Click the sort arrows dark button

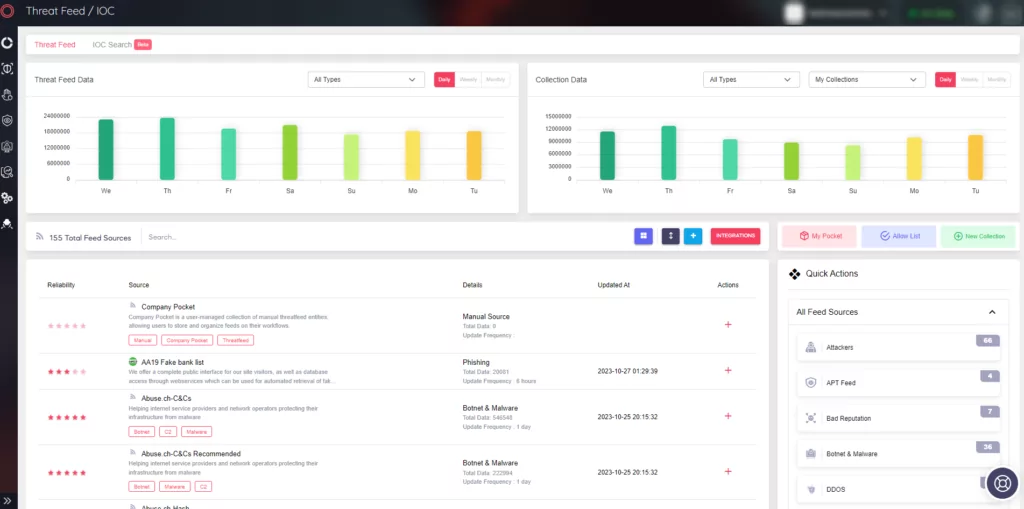pos(671,237)
